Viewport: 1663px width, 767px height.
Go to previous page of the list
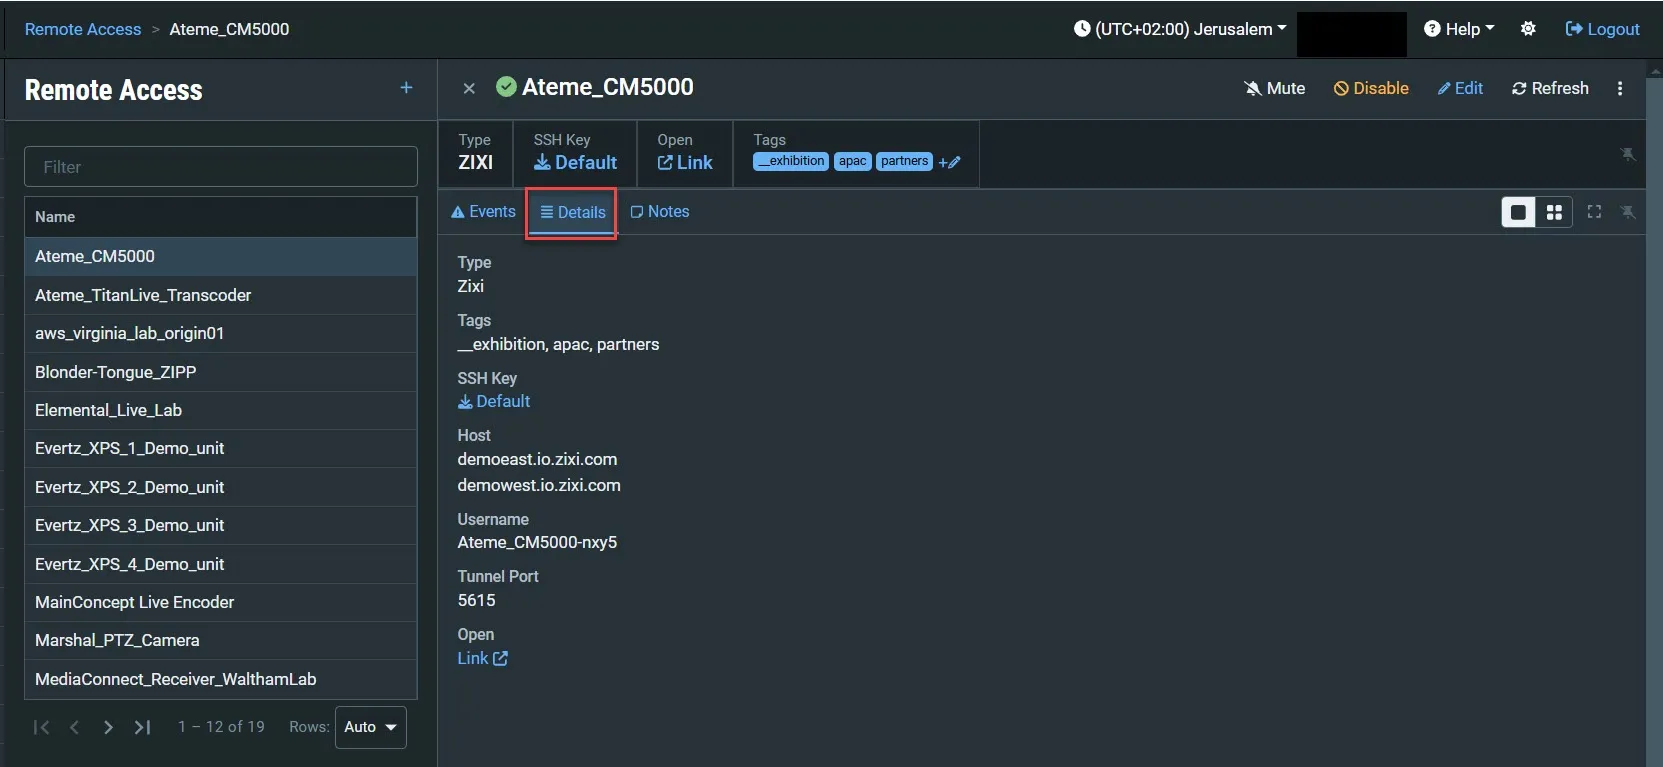[x=74, y=727]
